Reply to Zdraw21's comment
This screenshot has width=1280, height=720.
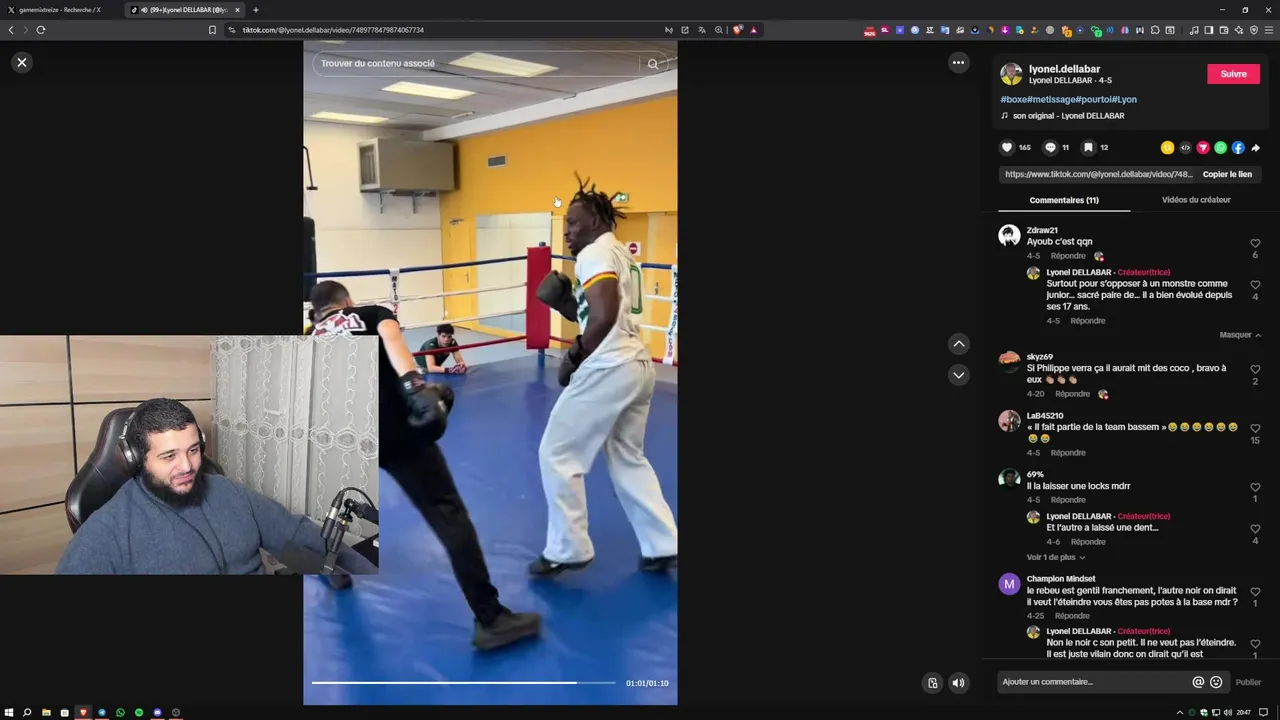coord(1068,256)
